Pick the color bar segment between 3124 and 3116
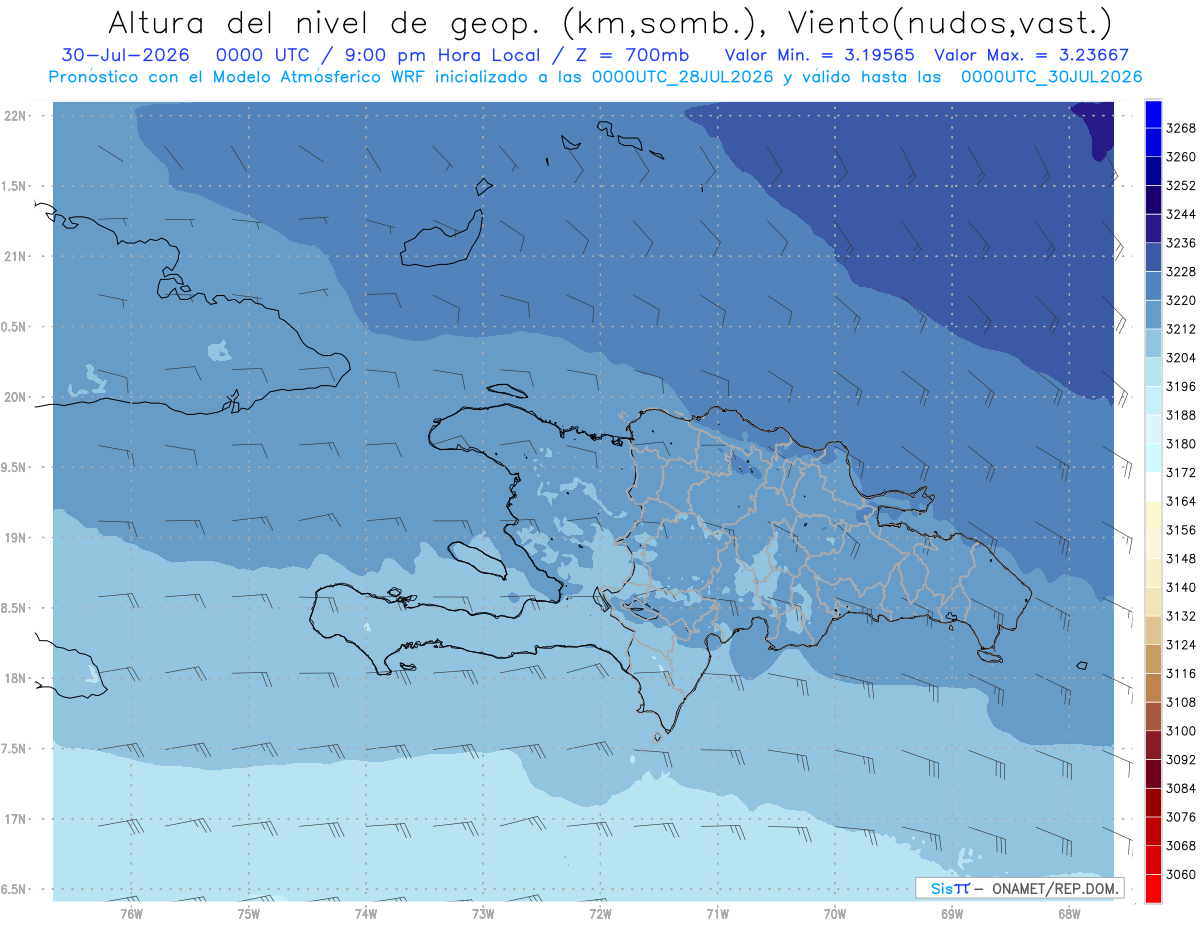 point(1153,658)
